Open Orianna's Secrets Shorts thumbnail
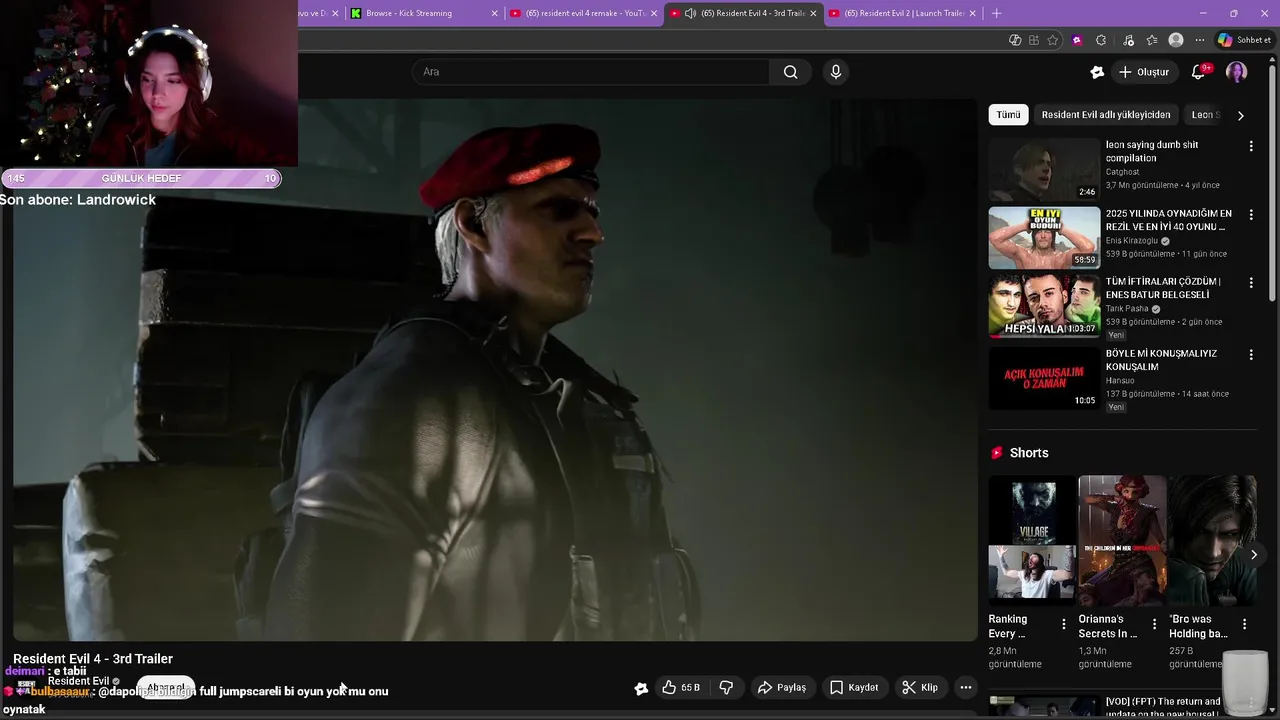 1122,540
